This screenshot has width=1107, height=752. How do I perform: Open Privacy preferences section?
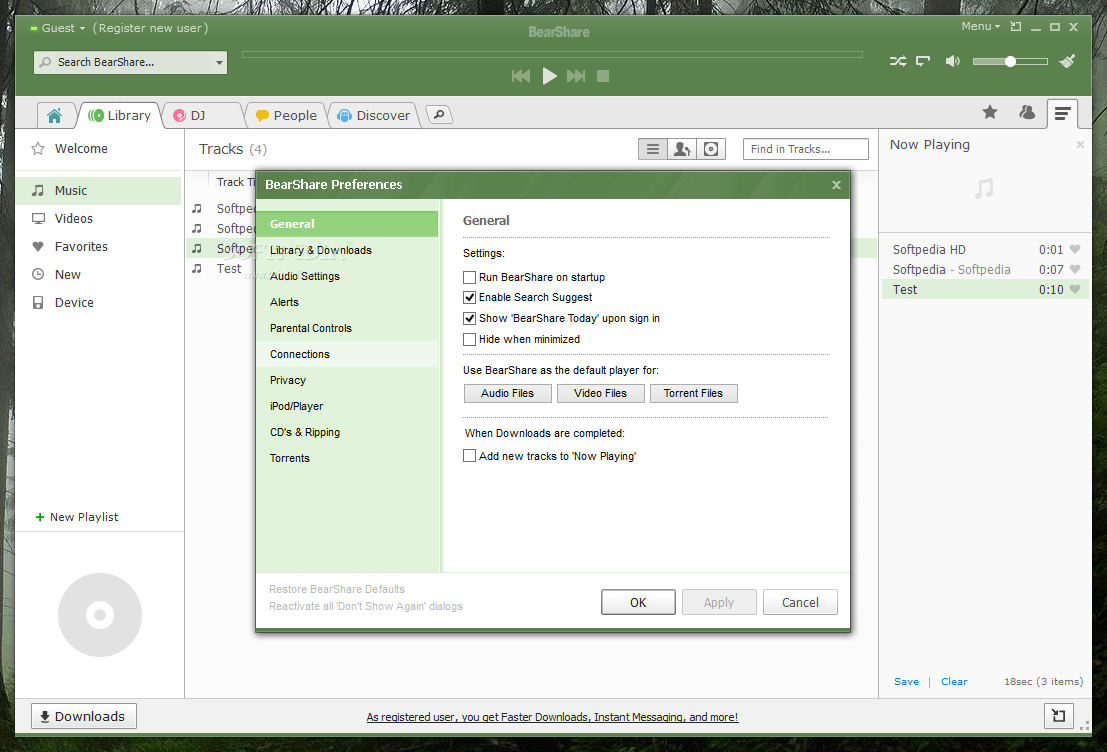click(348, 380)
